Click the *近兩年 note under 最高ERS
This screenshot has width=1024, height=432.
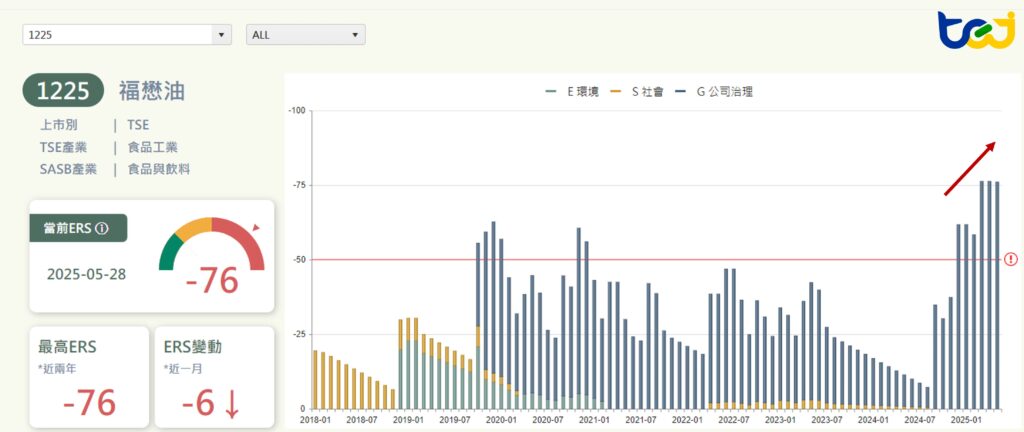click(x=57, y=369)
